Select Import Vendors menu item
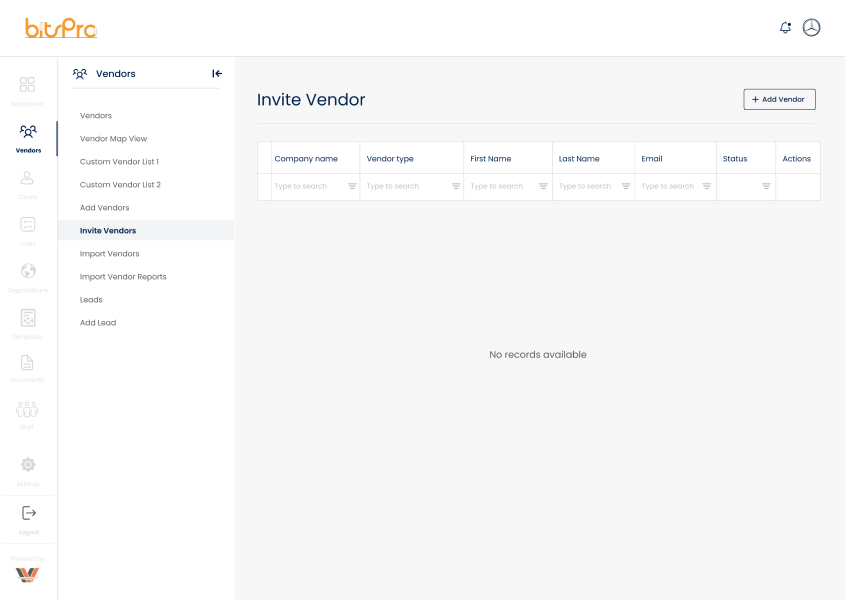Image resolution: width=845 pixels, height=600 pixels. point(109,253)
